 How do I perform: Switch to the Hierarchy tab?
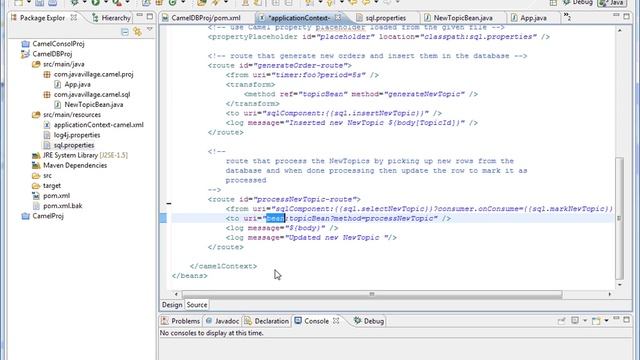pos(111,18)
